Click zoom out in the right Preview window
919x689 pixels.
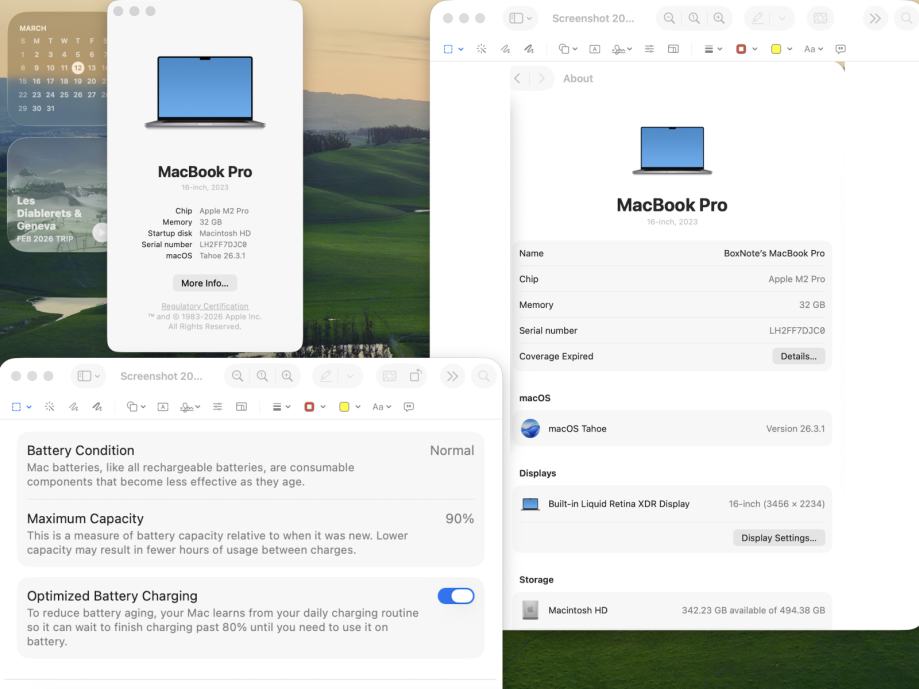[x=669, y=18]
